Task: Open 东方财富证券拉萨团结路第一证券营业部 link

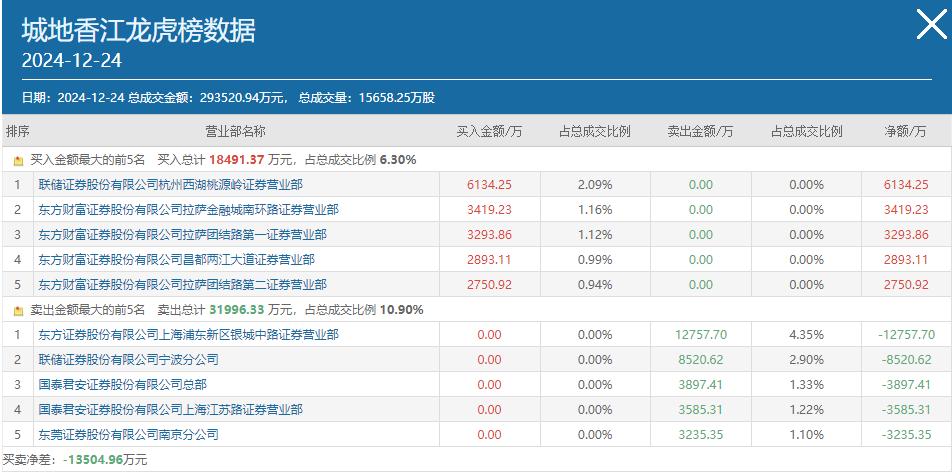Action: [x=182, y=235]
